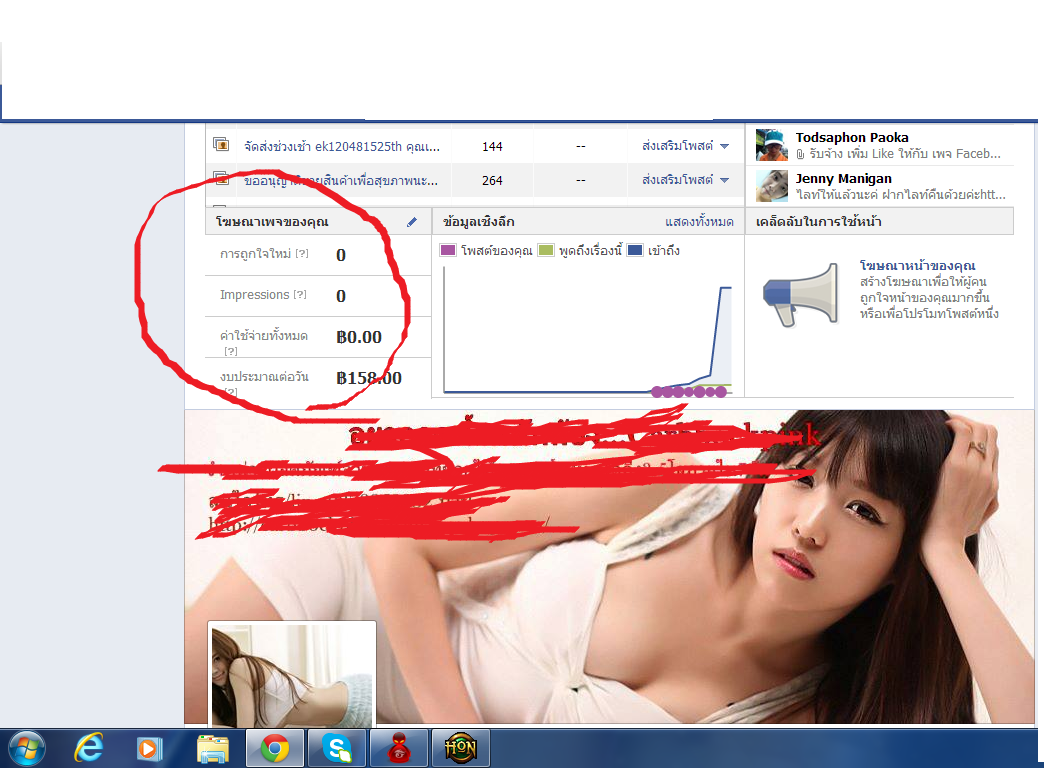Click the reach value 264
Viewport: 1044px width, 769px height.
[492, 180]
